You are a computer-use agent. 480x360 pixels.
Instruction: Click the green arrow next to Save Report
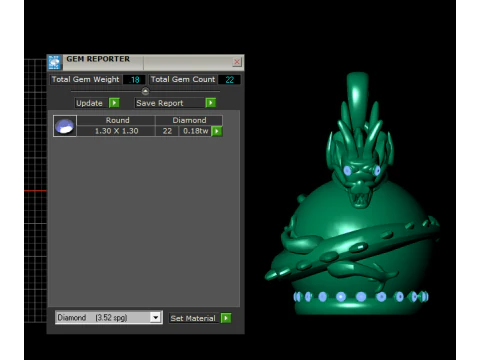211,103
